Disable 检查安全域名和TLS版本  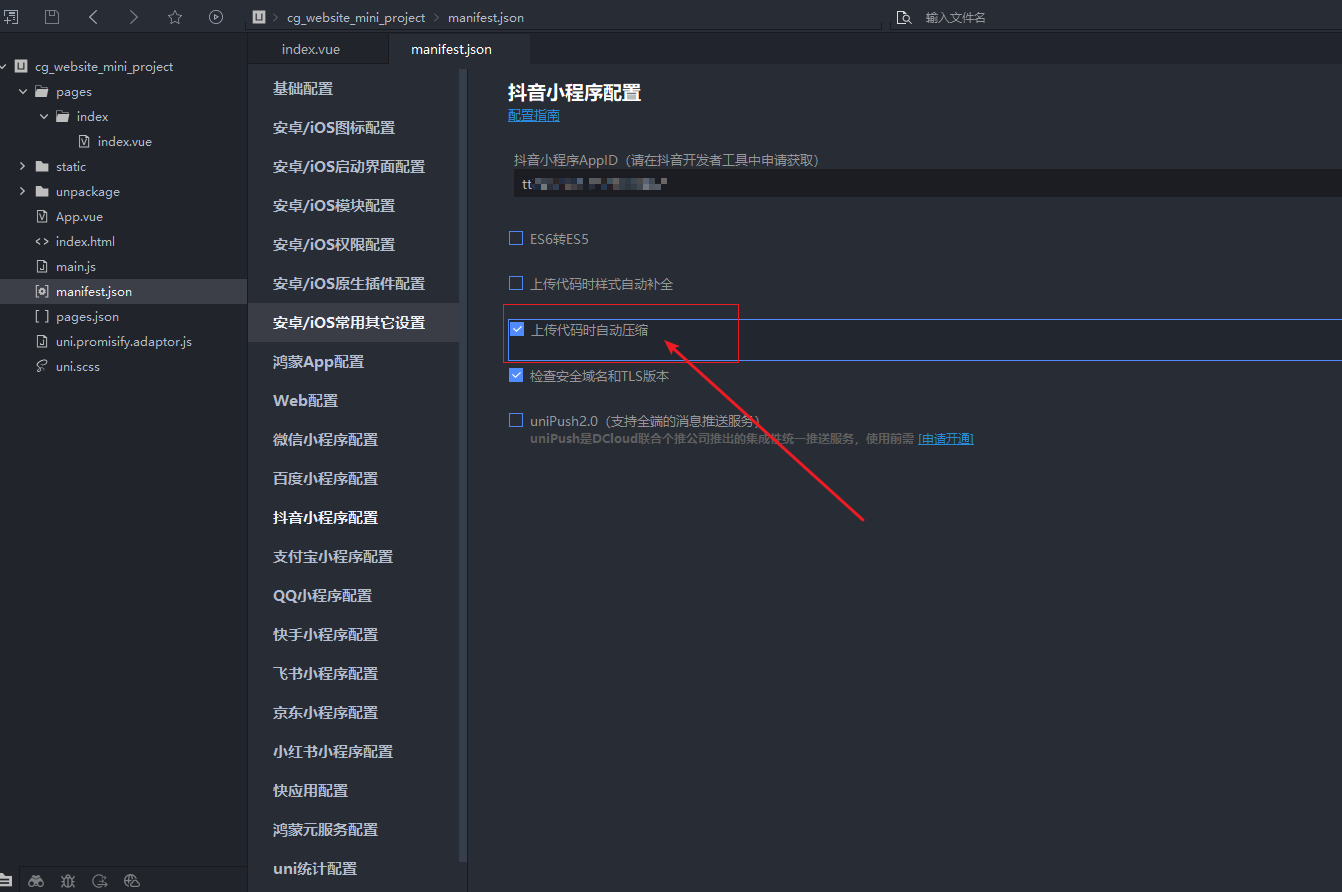coord(516,375)
